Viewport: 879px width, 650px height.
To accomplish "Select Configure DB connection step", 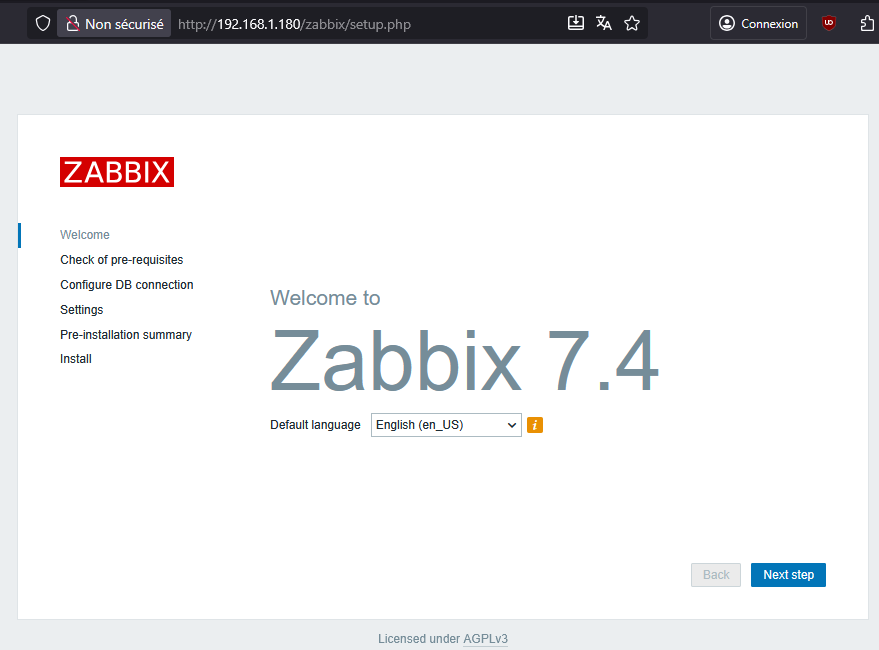I will [127, 285].
